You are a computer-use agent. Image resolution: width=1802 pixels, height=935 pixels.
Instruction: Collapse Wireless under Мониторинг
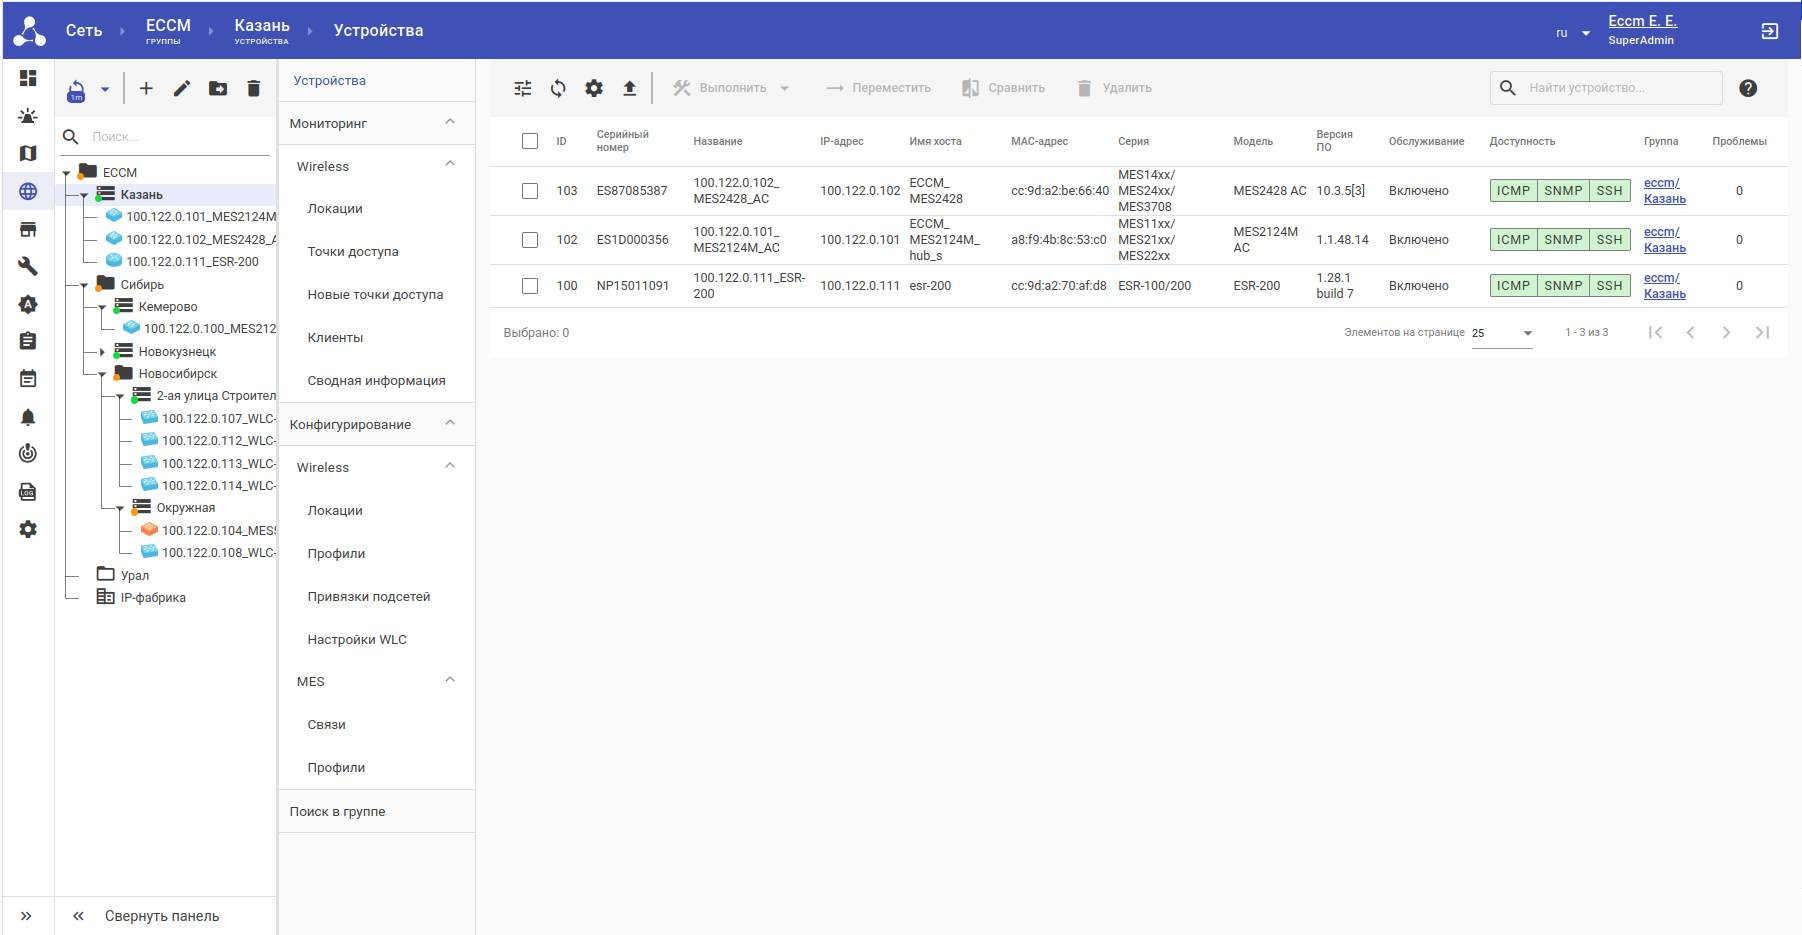point(450,164)
